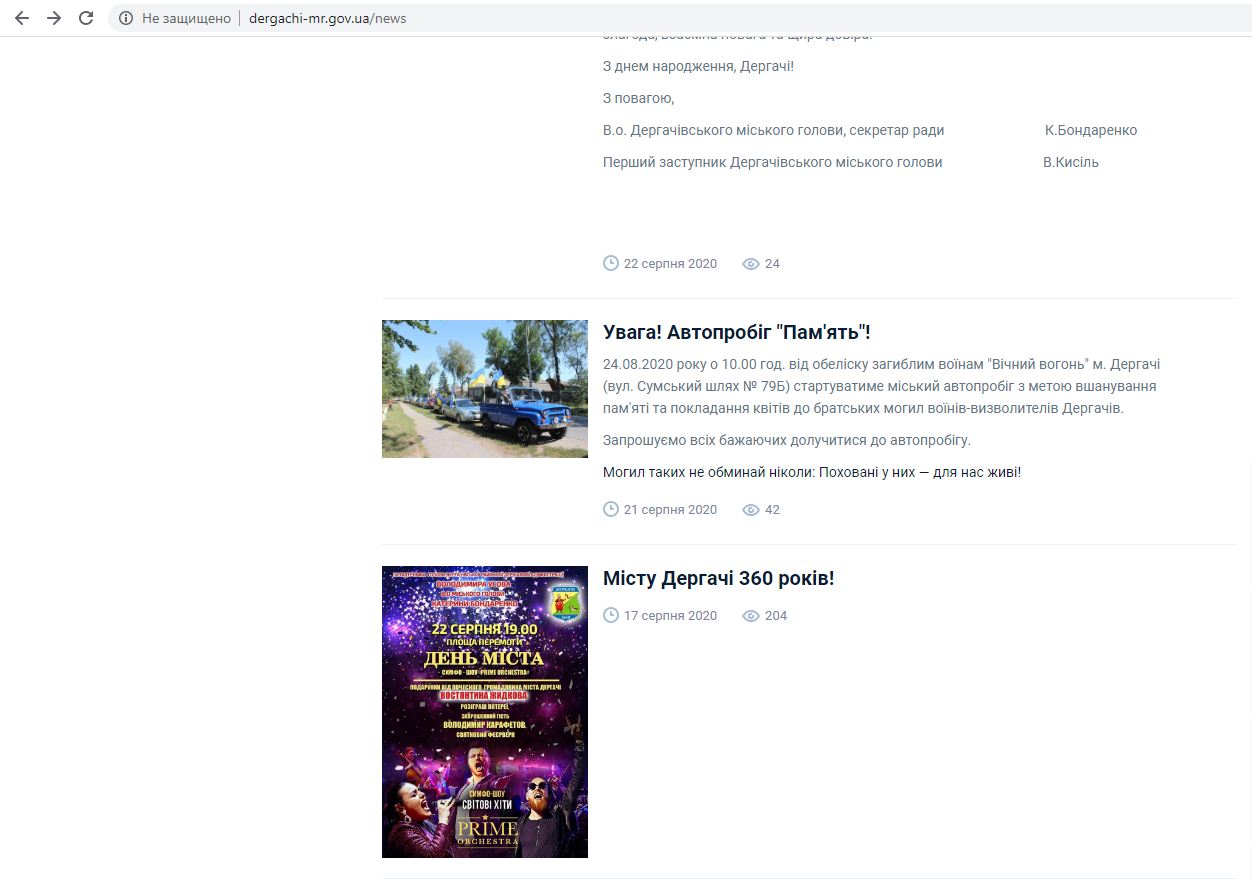Click the Запрошуємо всіх бажаючих paragraph
Screen dimensions: 1252x879
[786, 440]
